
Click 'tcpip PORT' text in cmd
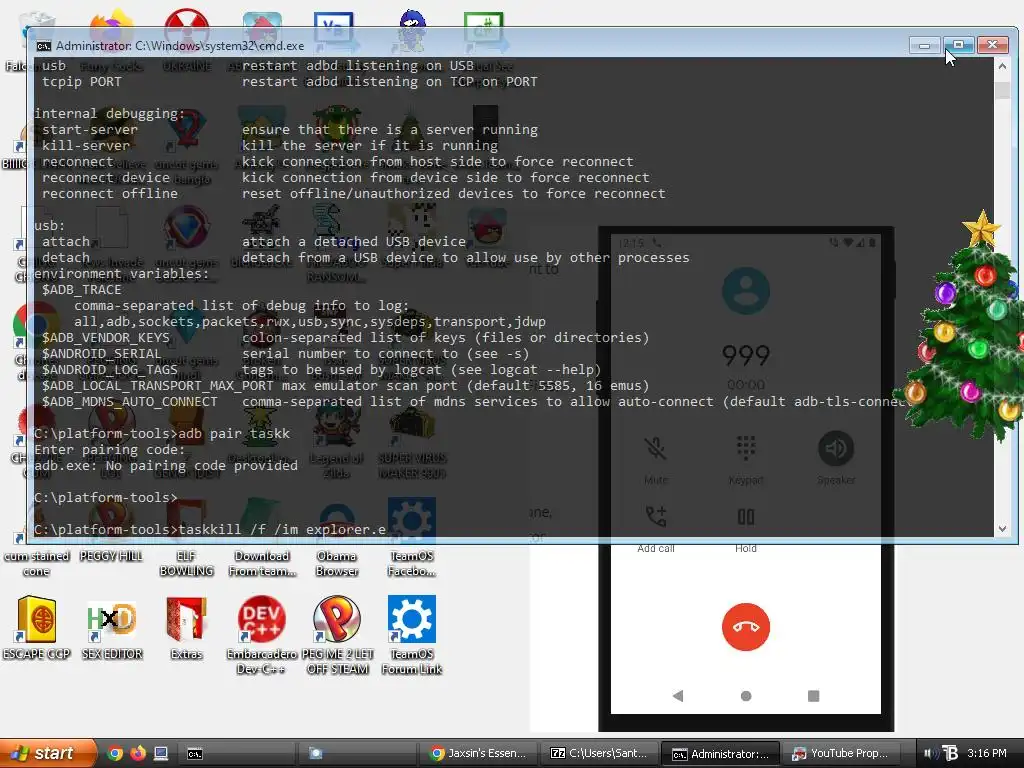pyautogui.click(x=82, y=82)
